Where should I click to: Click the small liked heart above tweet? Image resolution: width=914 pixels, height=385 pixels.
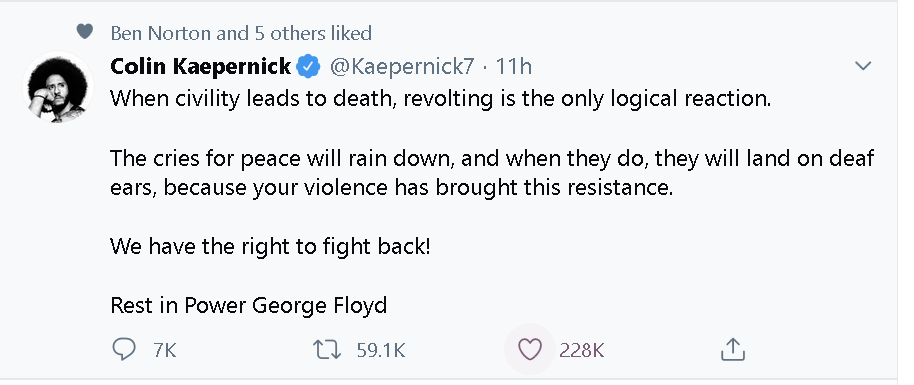(x=85, y=32)
